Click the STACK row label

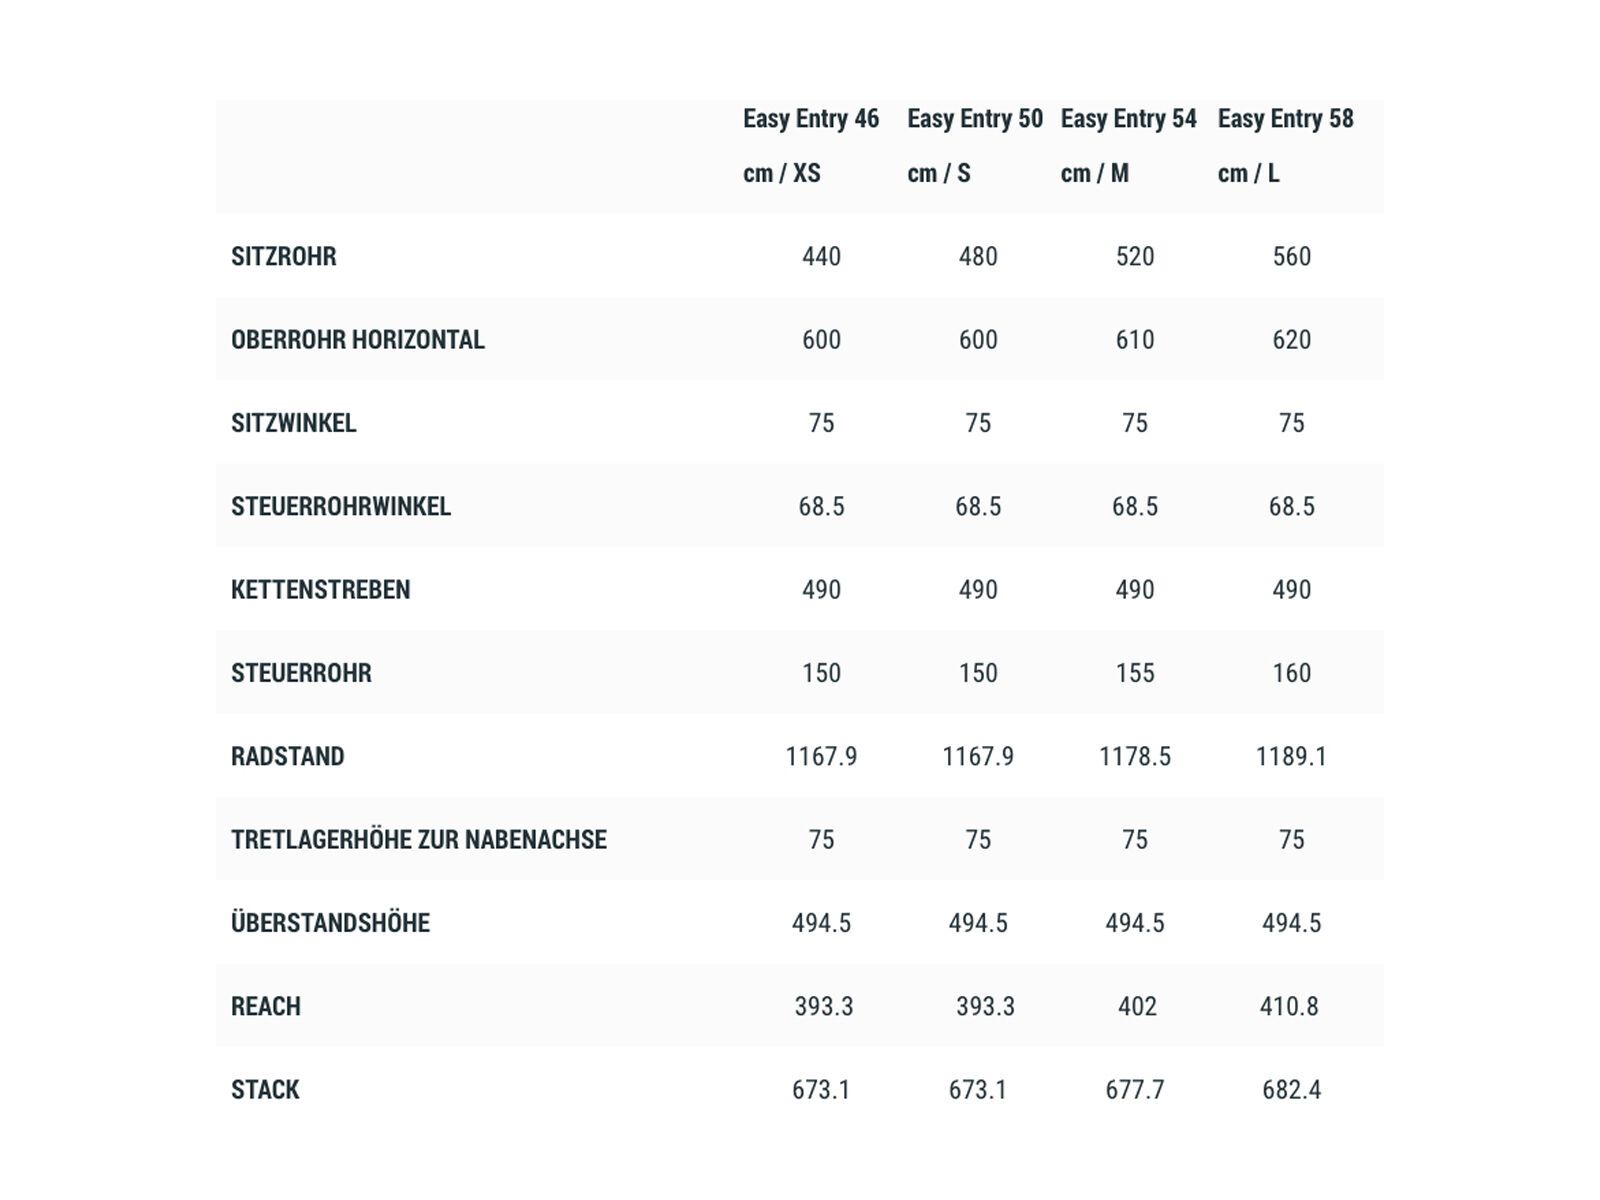265,1090
